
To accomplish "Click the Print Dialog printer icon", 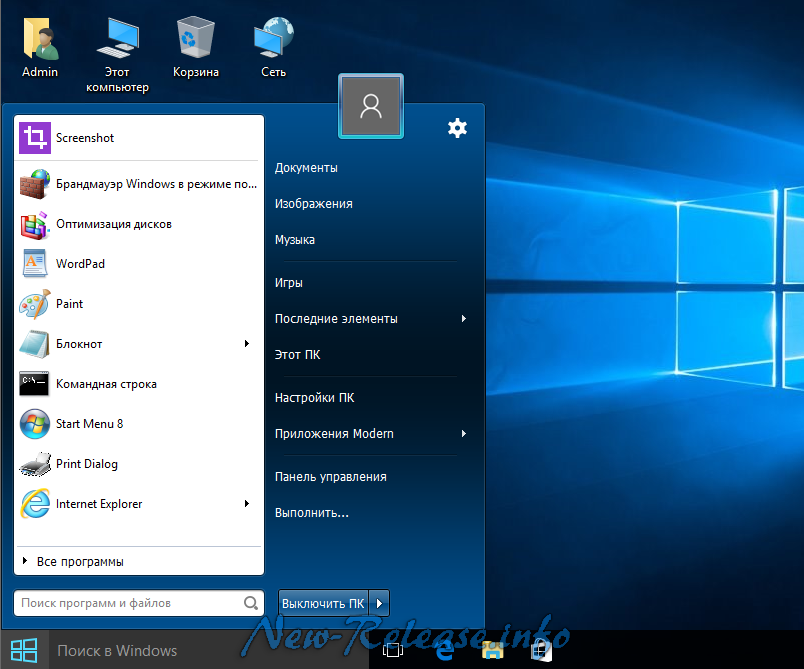I will (35, 464).
